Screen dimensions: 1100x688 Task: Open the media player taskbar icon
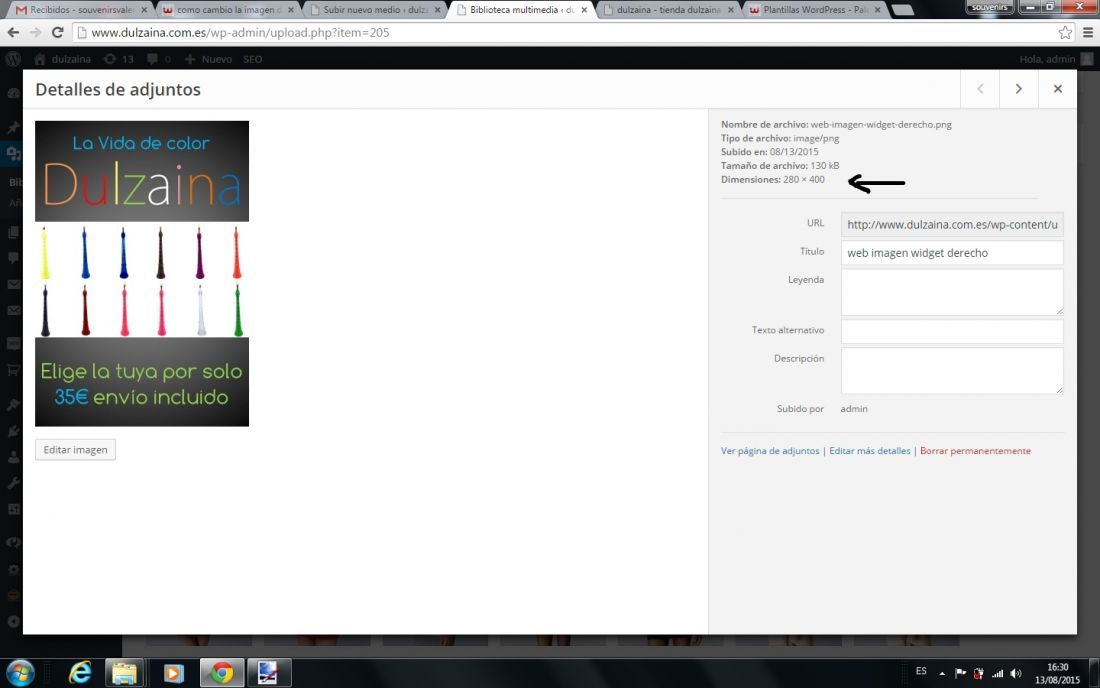tap(173, 673)
